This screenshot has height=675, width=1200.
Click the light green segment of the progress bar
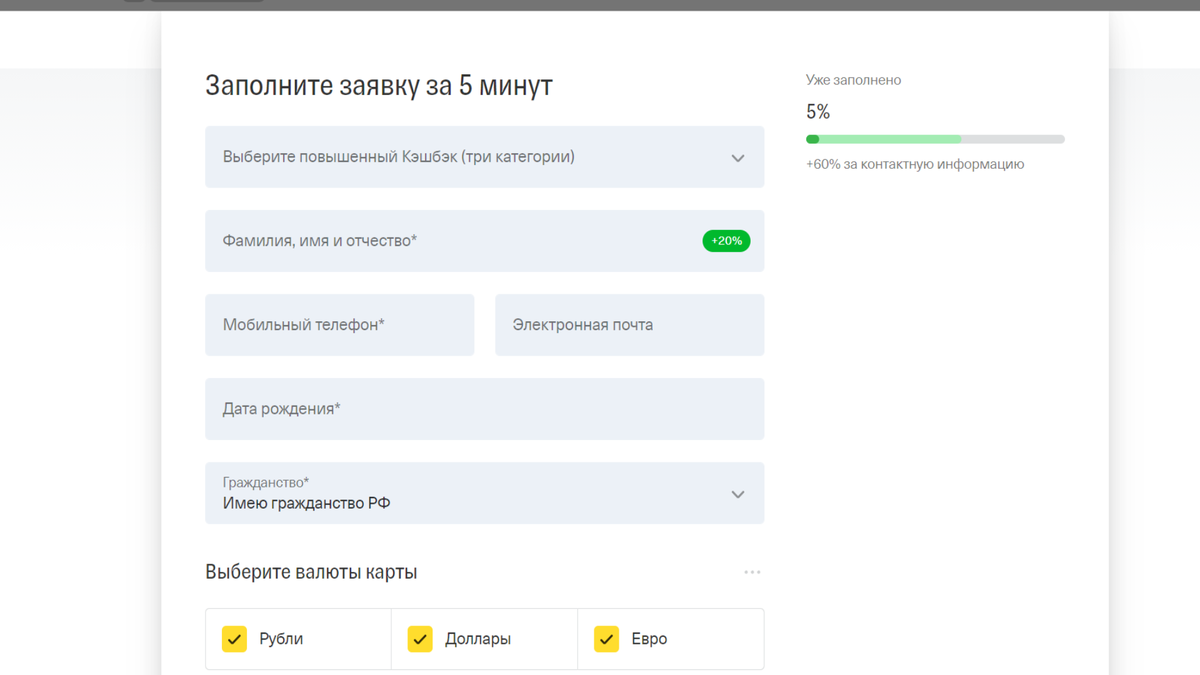(x=890, y=139)
